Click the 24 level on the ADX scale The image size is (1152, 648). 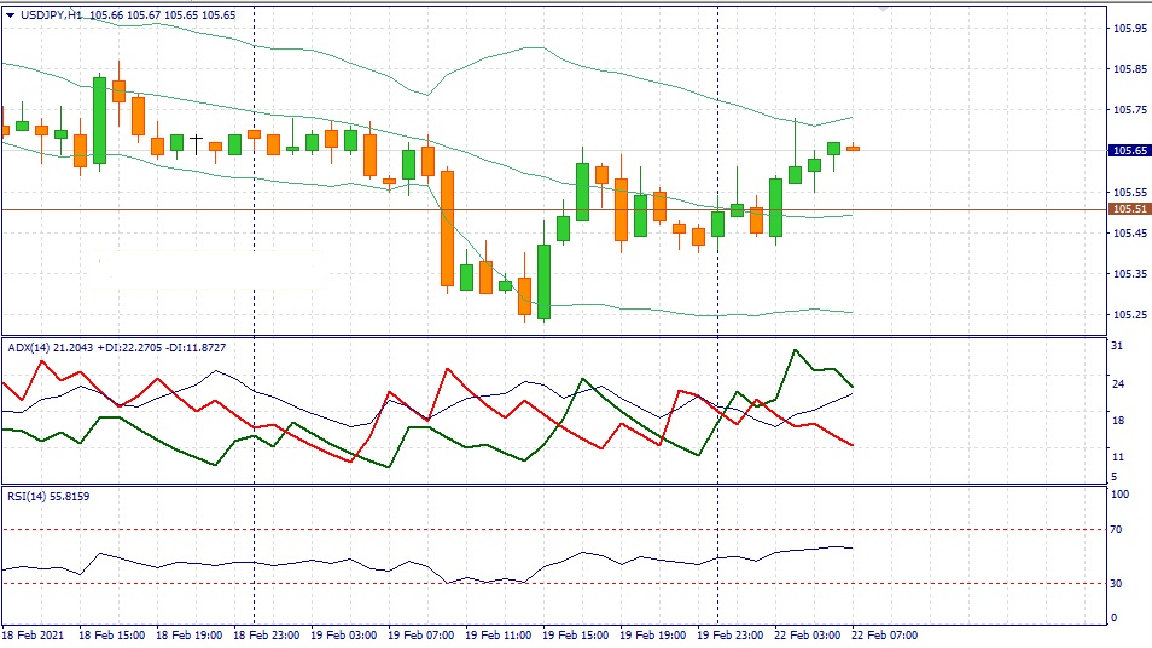coord(1118,384)
